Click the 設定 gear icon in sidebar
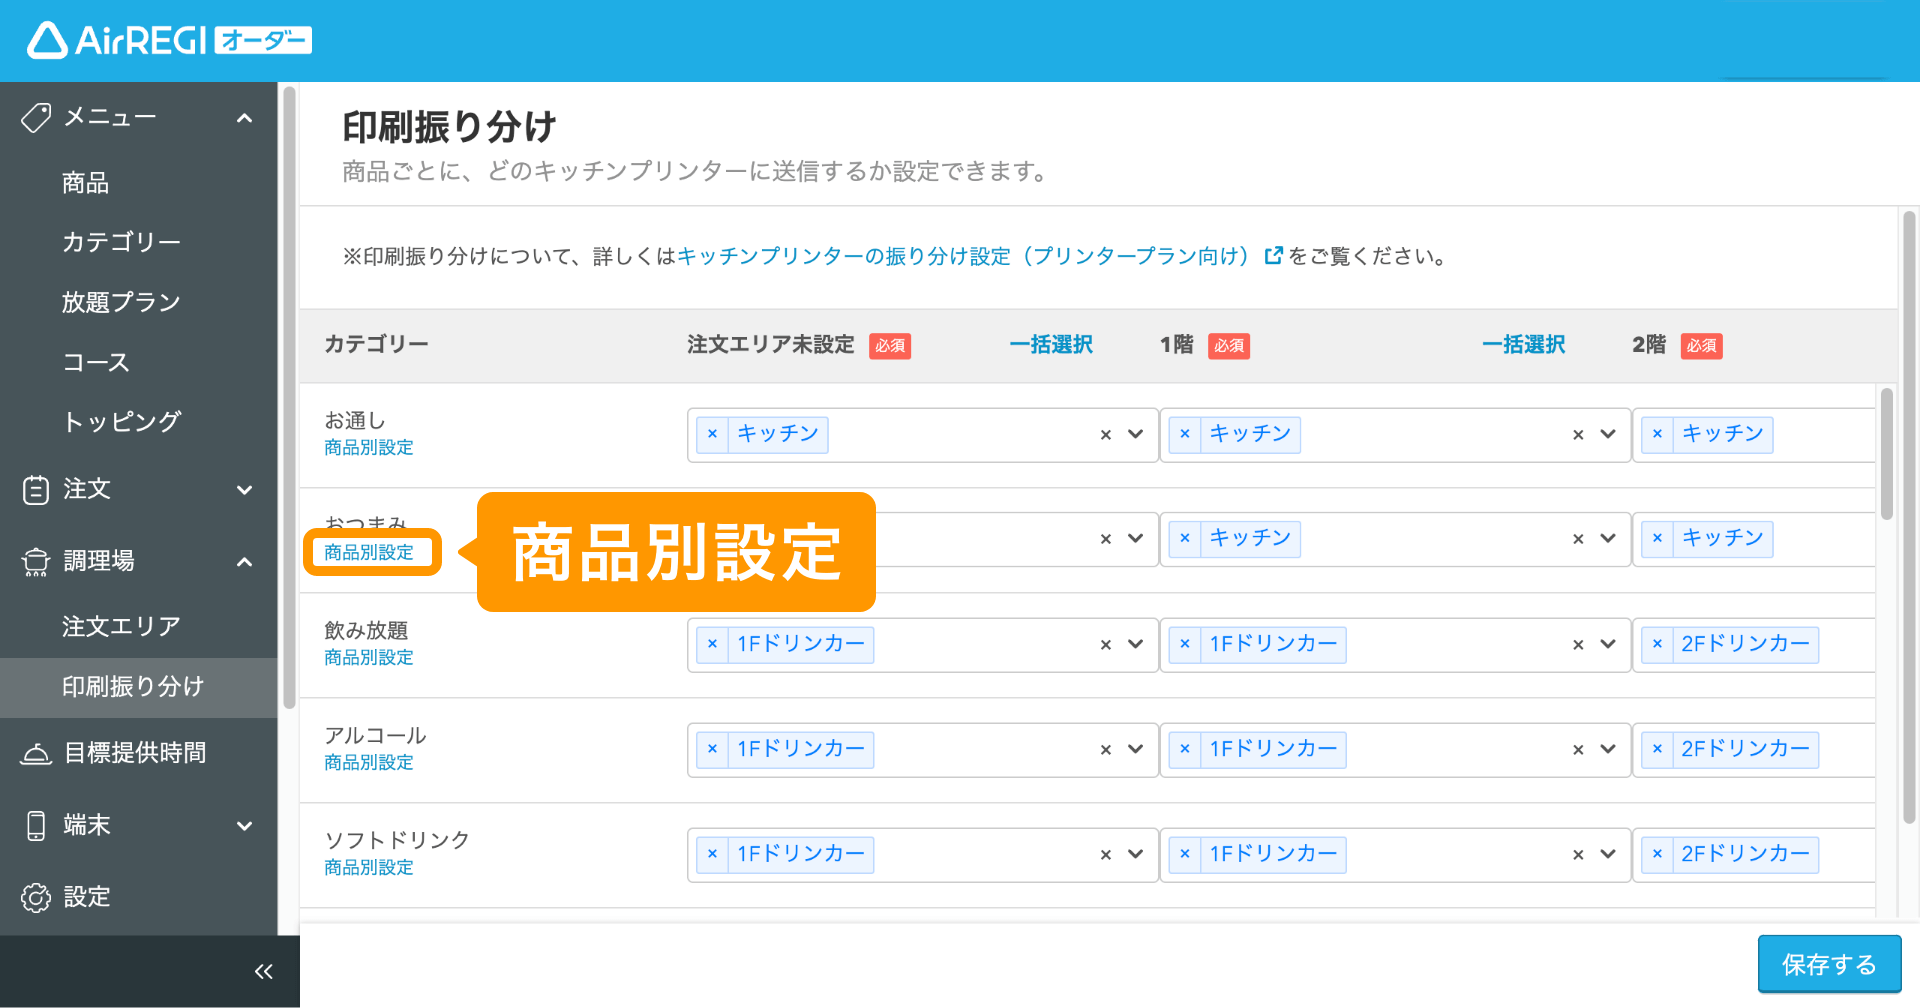1920x1008 pixels. coord(36,898)
